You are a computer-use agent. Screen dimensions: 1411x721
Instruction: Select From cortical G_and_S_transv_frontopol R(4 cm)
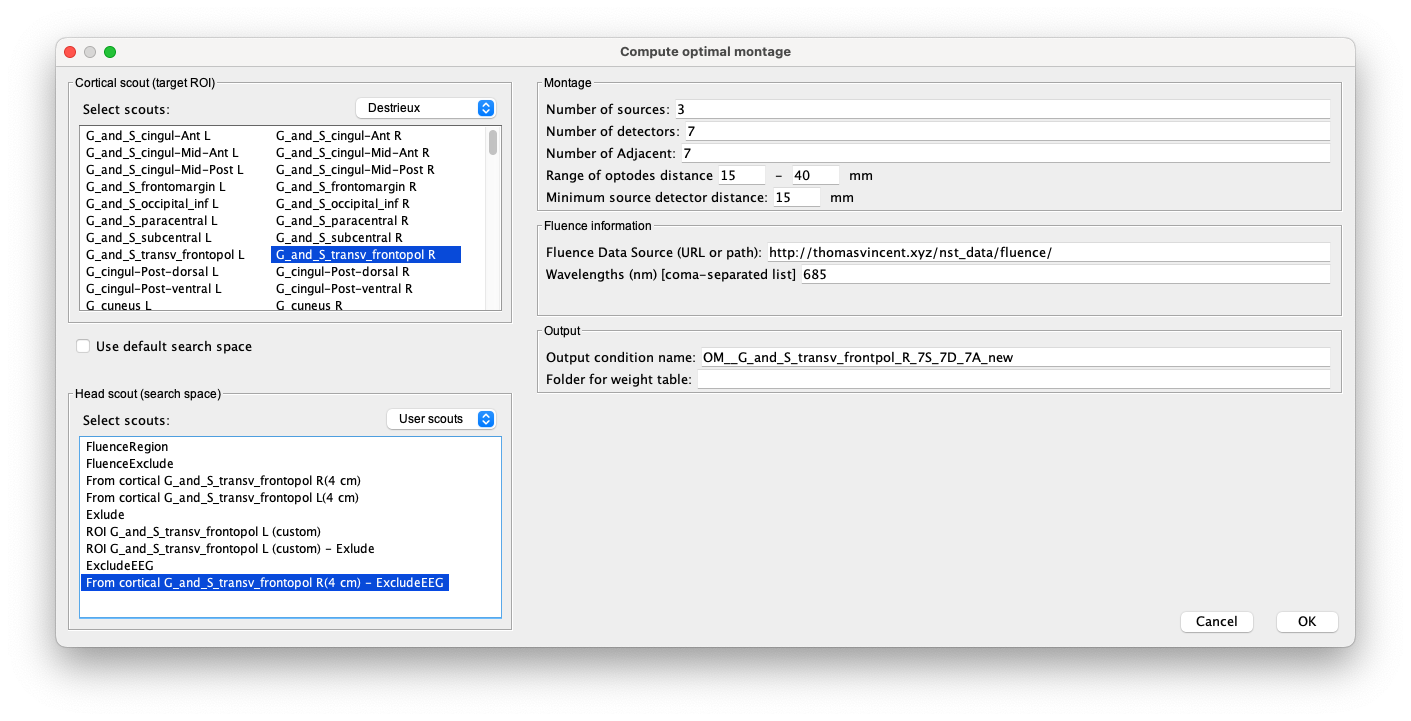223,480
